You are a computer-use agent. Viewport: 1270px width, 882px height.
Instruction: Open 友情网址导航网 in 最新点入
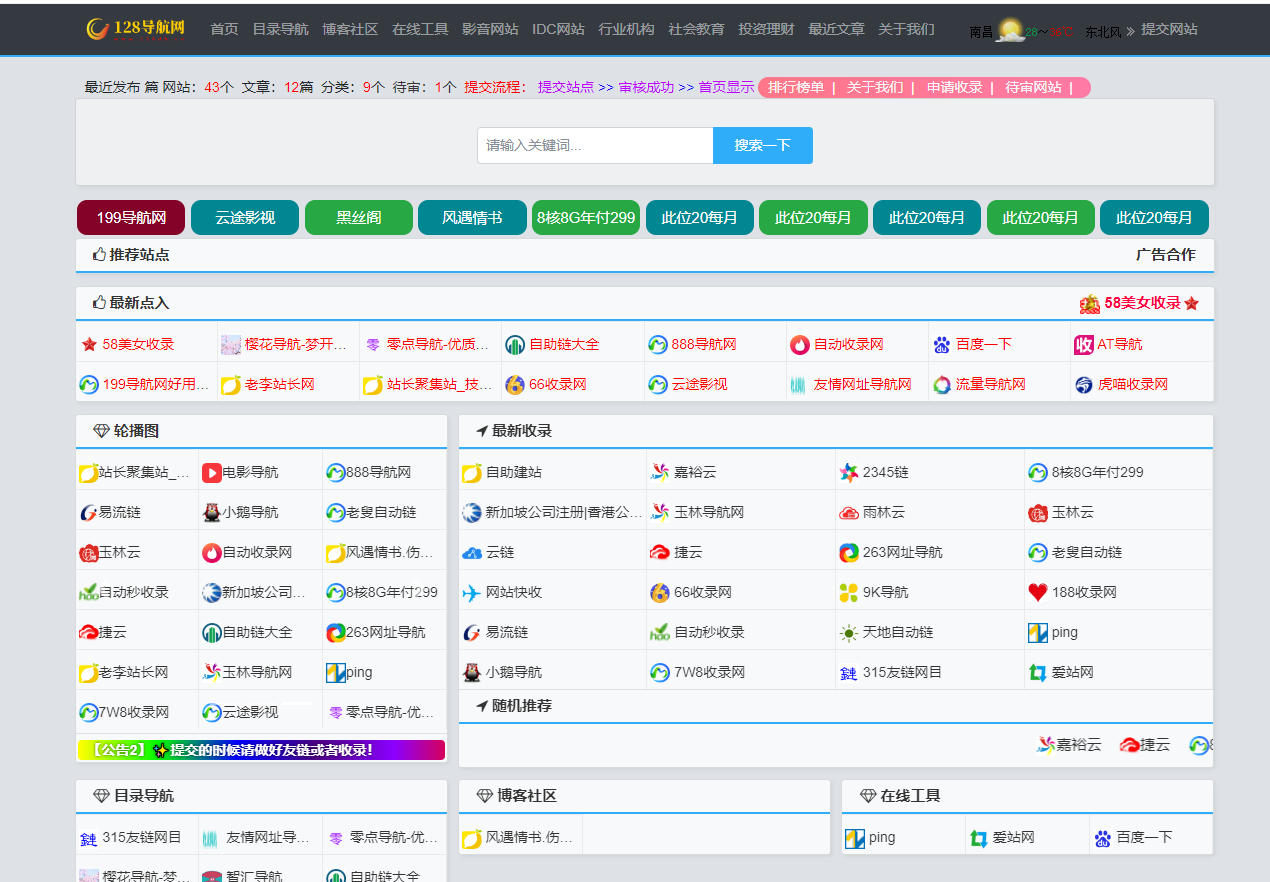(862, 385)
